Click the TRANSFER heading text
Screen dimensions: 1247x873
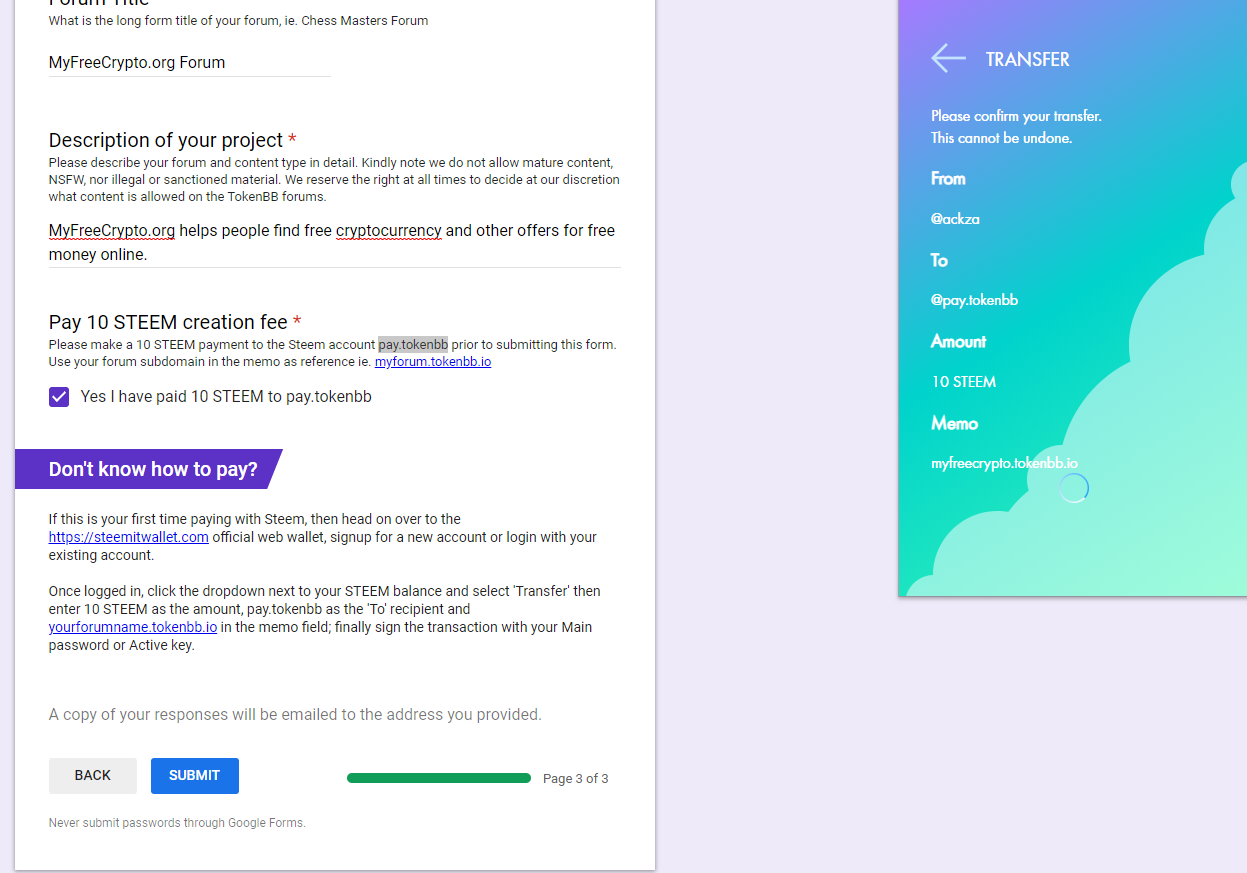[1028, 59]
